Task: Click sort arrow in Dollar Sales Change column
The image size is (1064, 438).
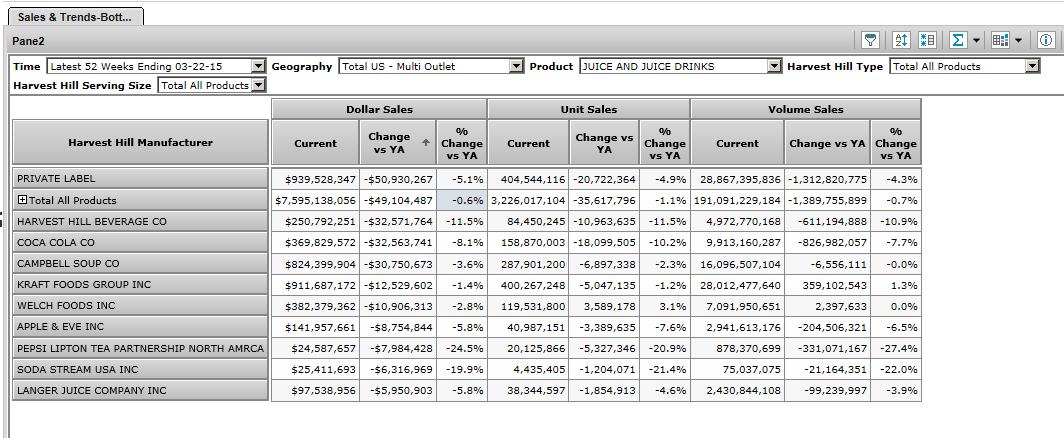Action: pyautogui.click(x=427, y=142)
